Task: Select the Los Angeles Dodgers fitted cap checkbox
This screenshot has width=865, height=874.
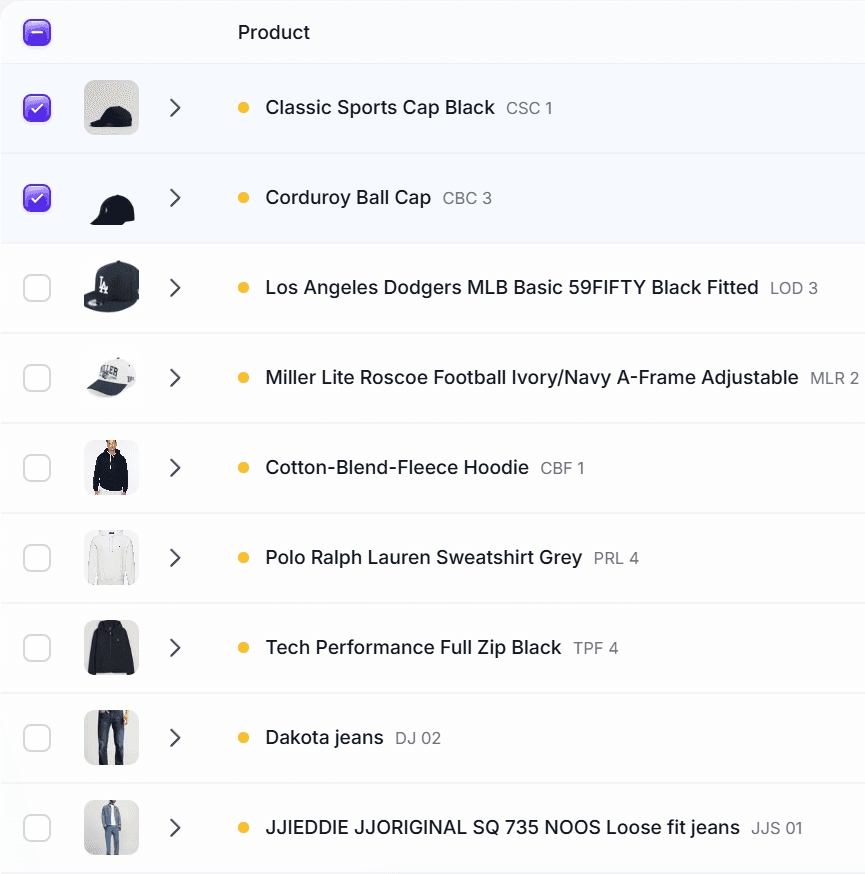Action: pos(36,287)
